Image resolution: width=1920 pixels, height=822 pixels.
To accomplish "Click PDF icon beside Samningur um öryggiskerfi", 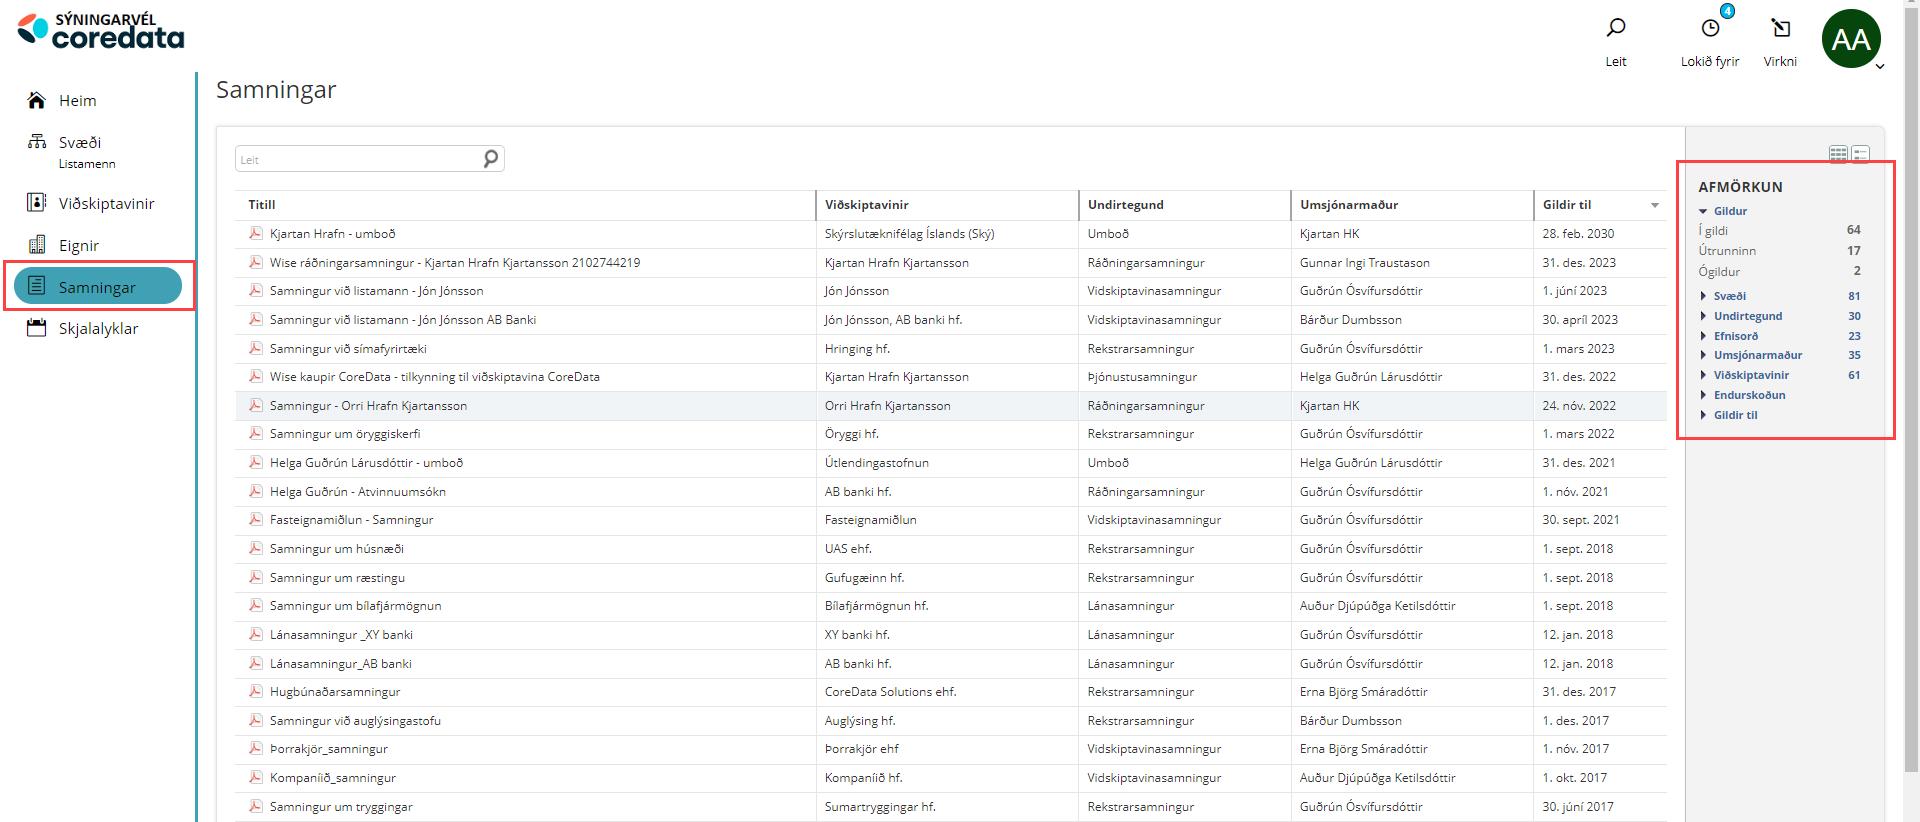I will coord(256,434).
